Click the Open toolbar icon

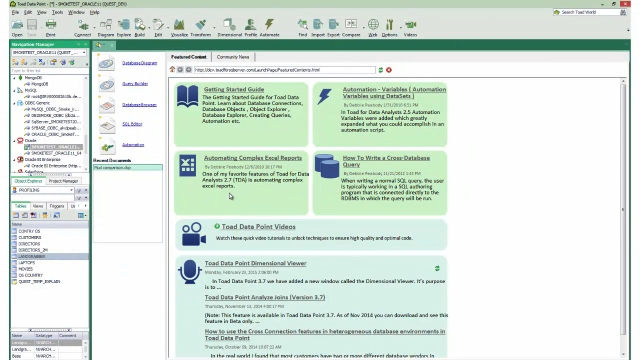coord(17,25)
